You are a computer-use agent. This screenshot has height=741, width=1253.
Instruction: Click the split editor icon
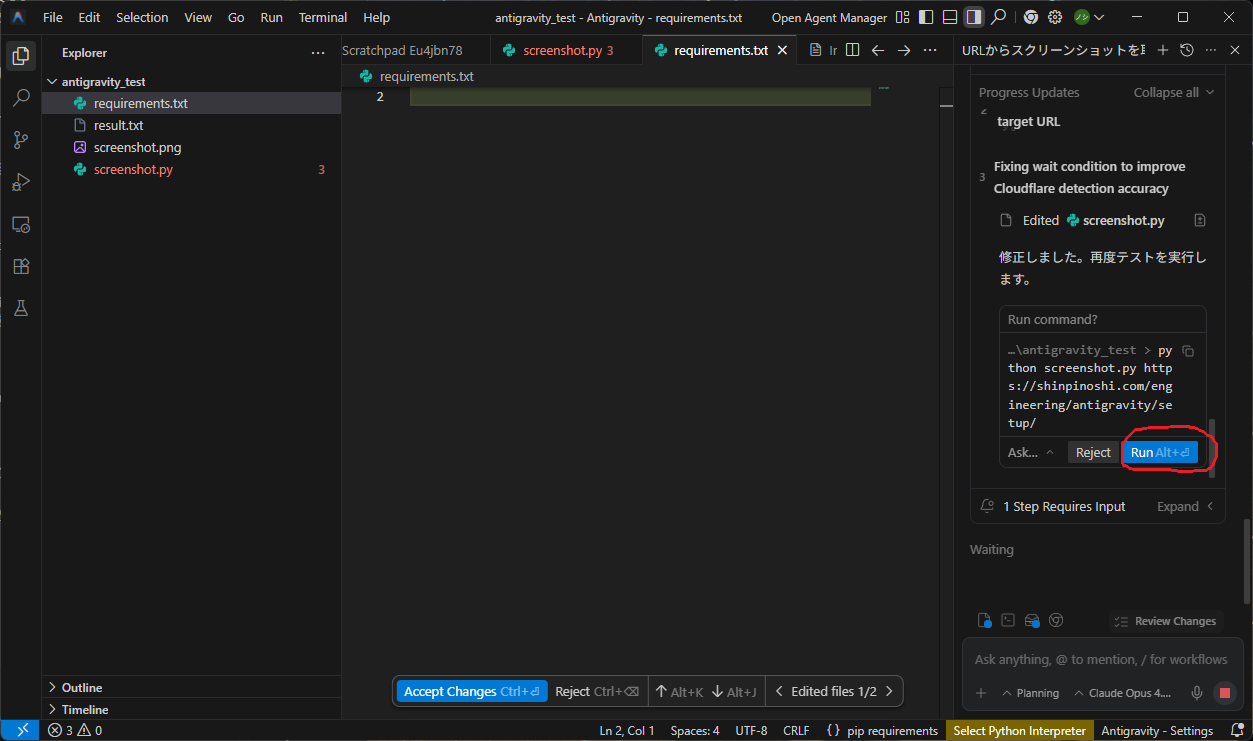coord(852,50)
